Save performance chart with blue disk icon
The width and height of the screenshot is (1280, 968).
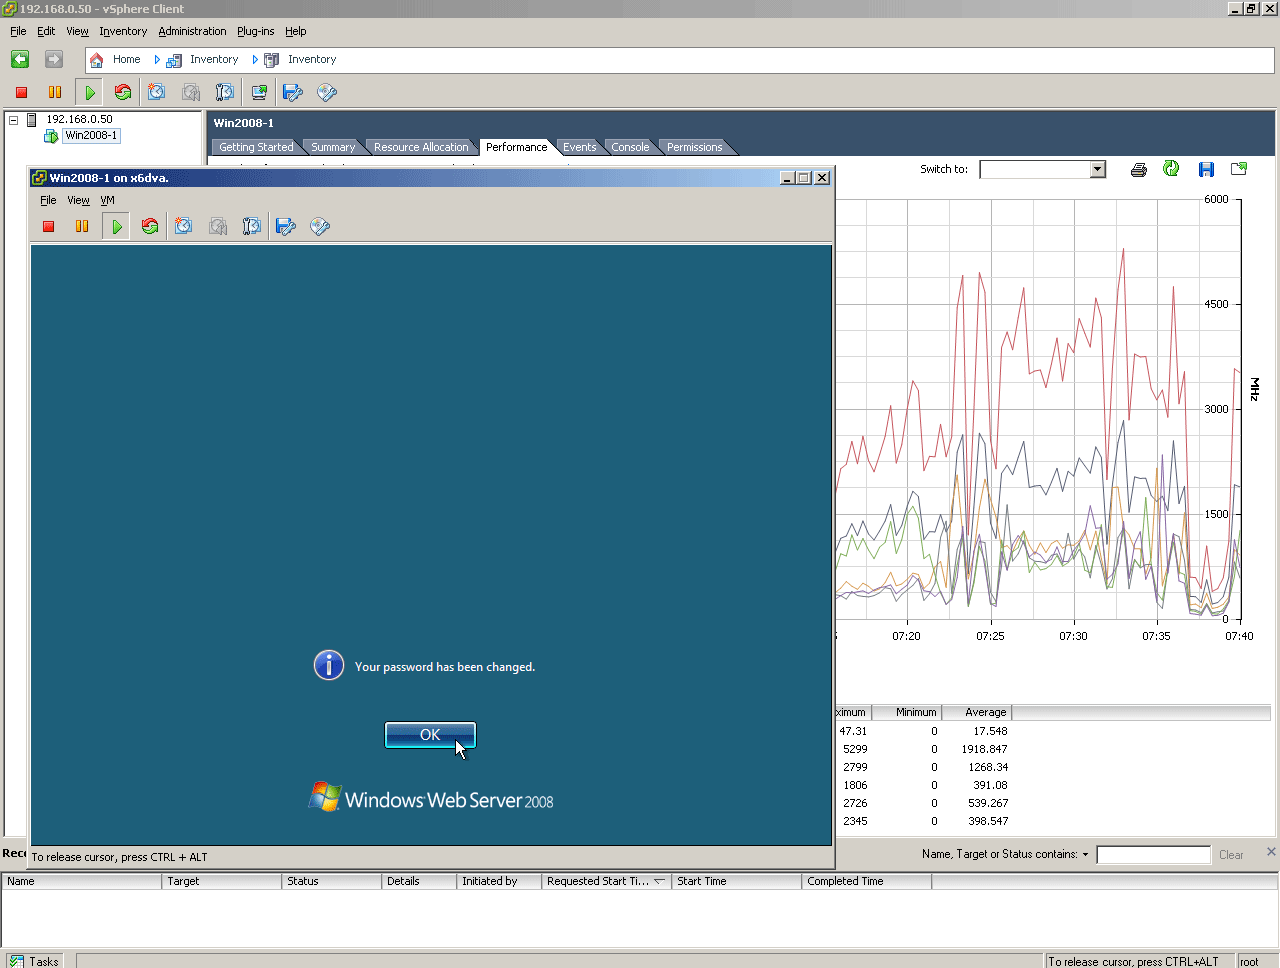pos(1206,170)
